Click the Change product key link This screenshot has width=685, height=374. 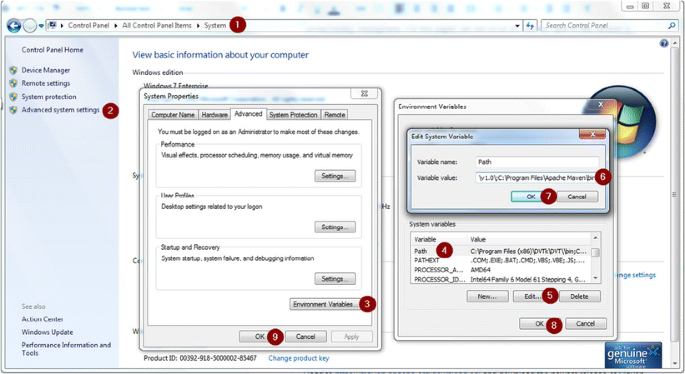[x=298, y=358]
